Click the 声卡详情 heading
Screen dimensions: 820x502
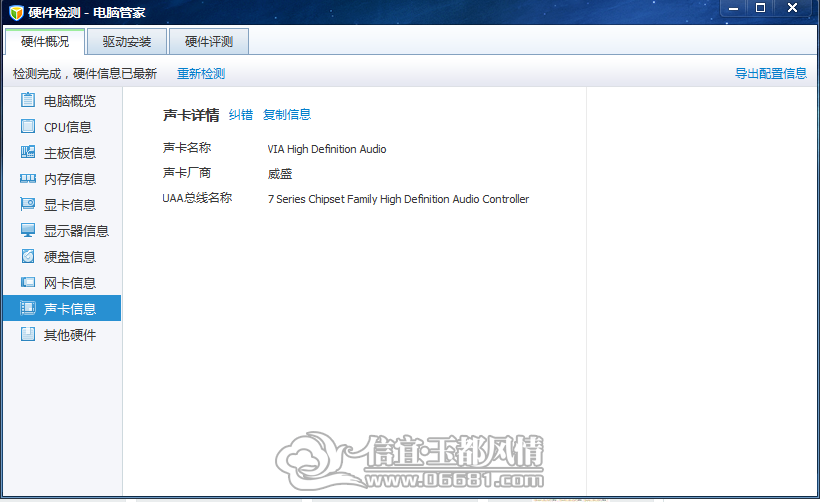pos(191,115)
